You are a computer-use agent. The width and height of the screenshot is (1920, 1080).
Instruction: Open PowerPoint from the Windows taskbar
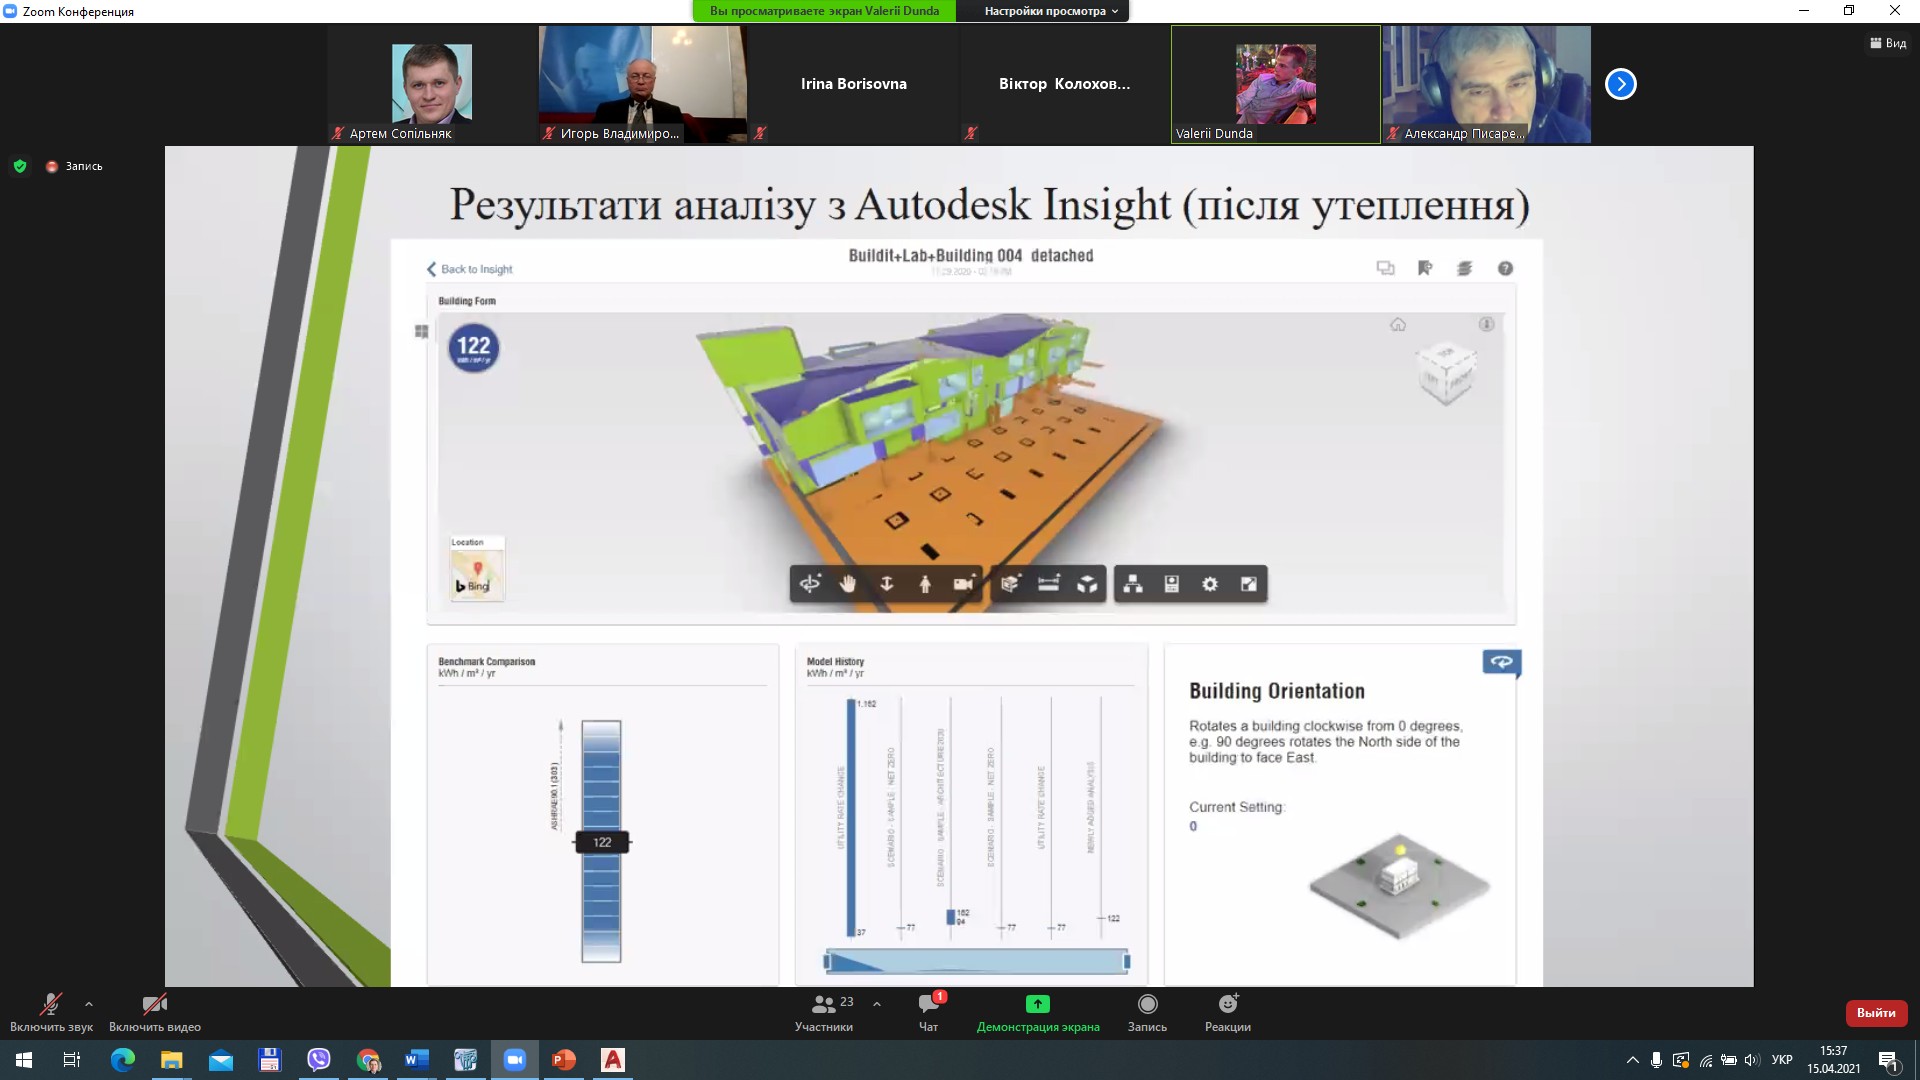pos(564,1060)
